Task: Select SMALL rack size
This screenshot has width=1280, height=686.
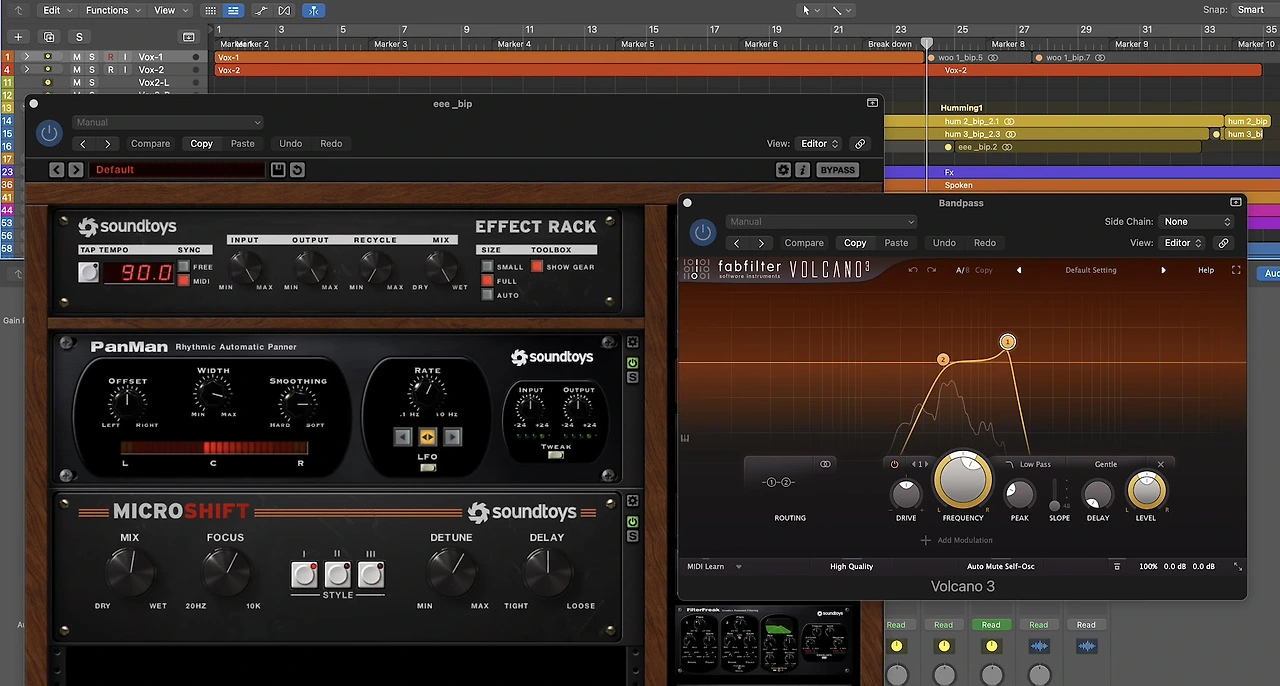Action: [x=487, y=267]
